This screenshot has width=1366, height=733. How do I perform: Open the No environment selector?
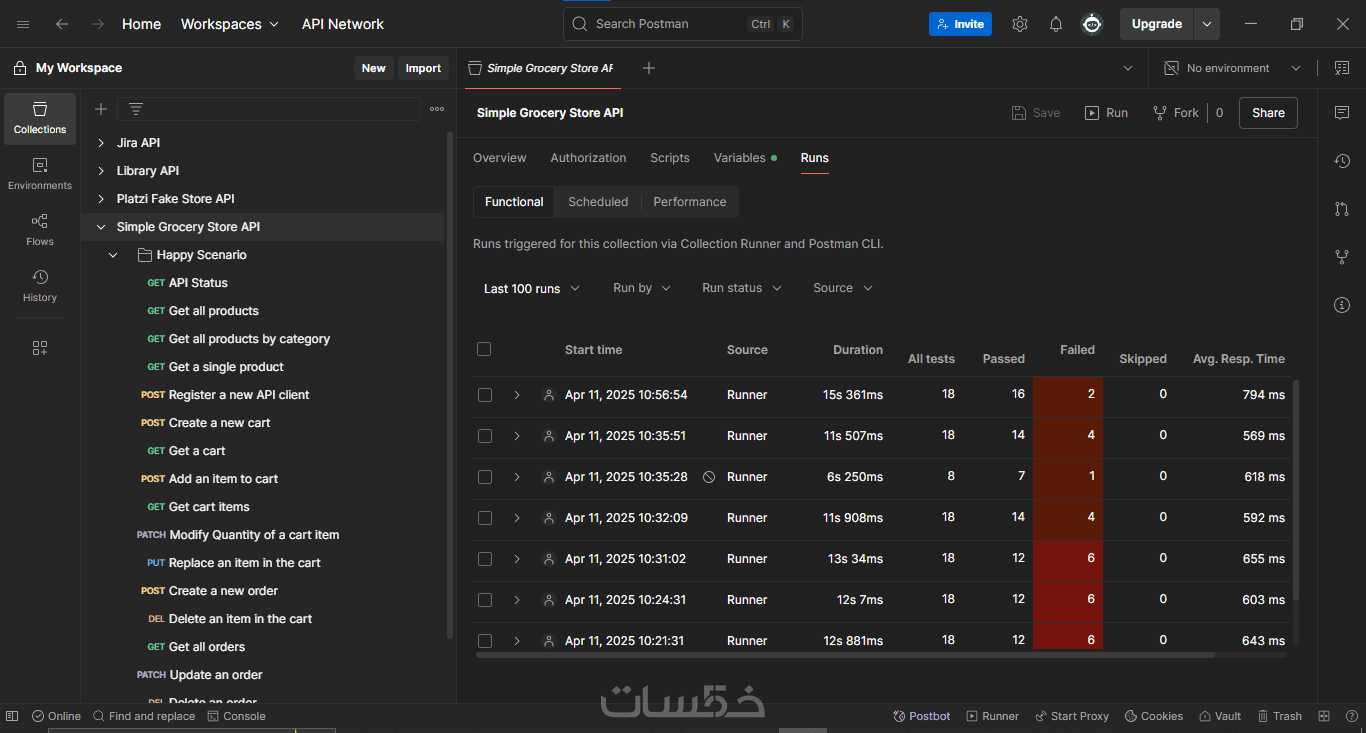(x=1232, y=68)
